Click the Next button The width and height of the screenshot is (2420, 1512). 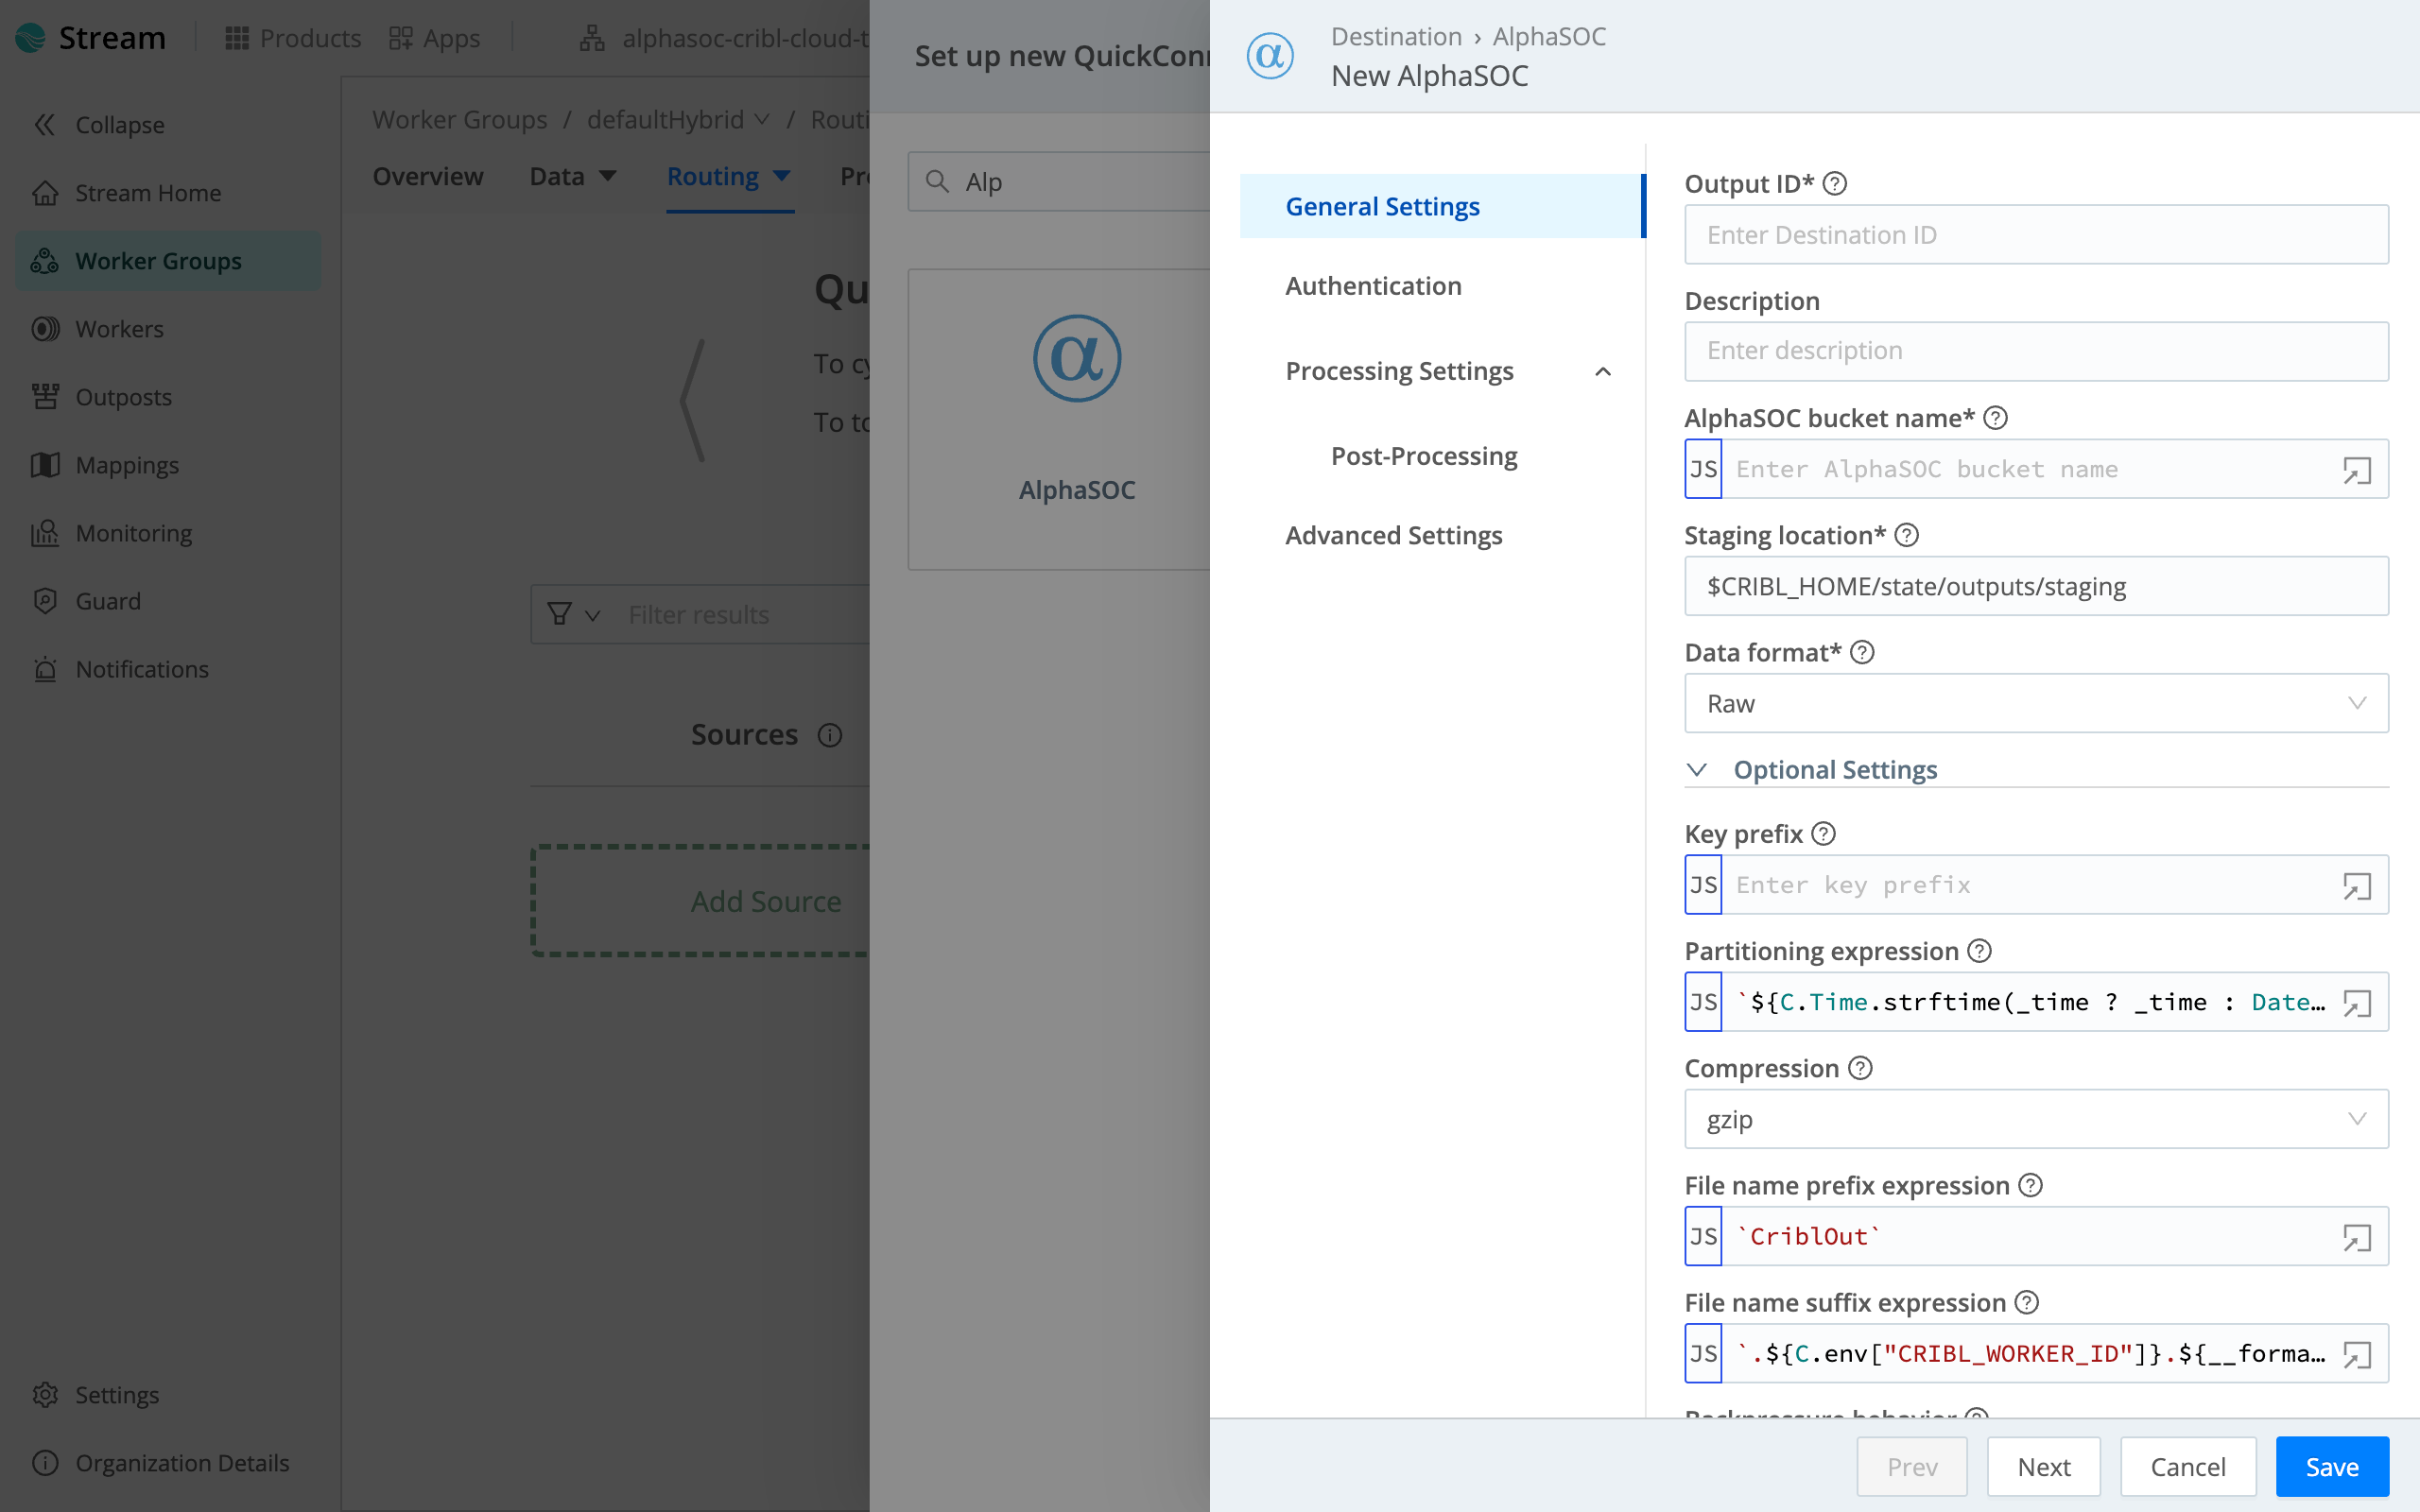(x=2044, y=1467)
